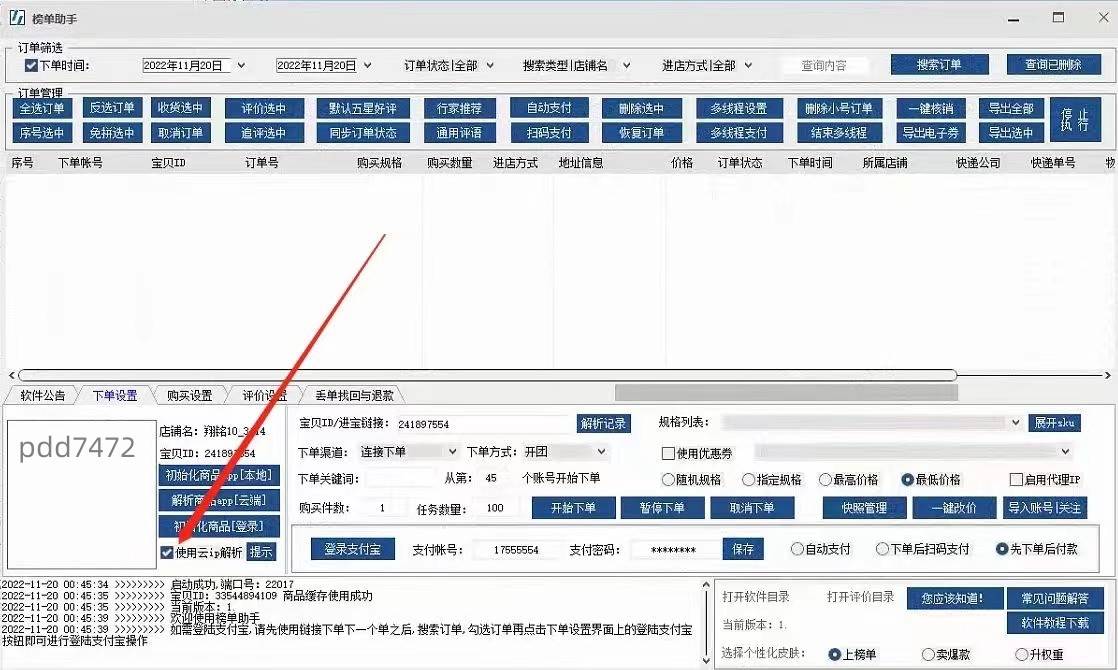Enable the 使用优惠券 checkbox
The height and width of the screenshot is (670, 1118).
click(668, 453)
